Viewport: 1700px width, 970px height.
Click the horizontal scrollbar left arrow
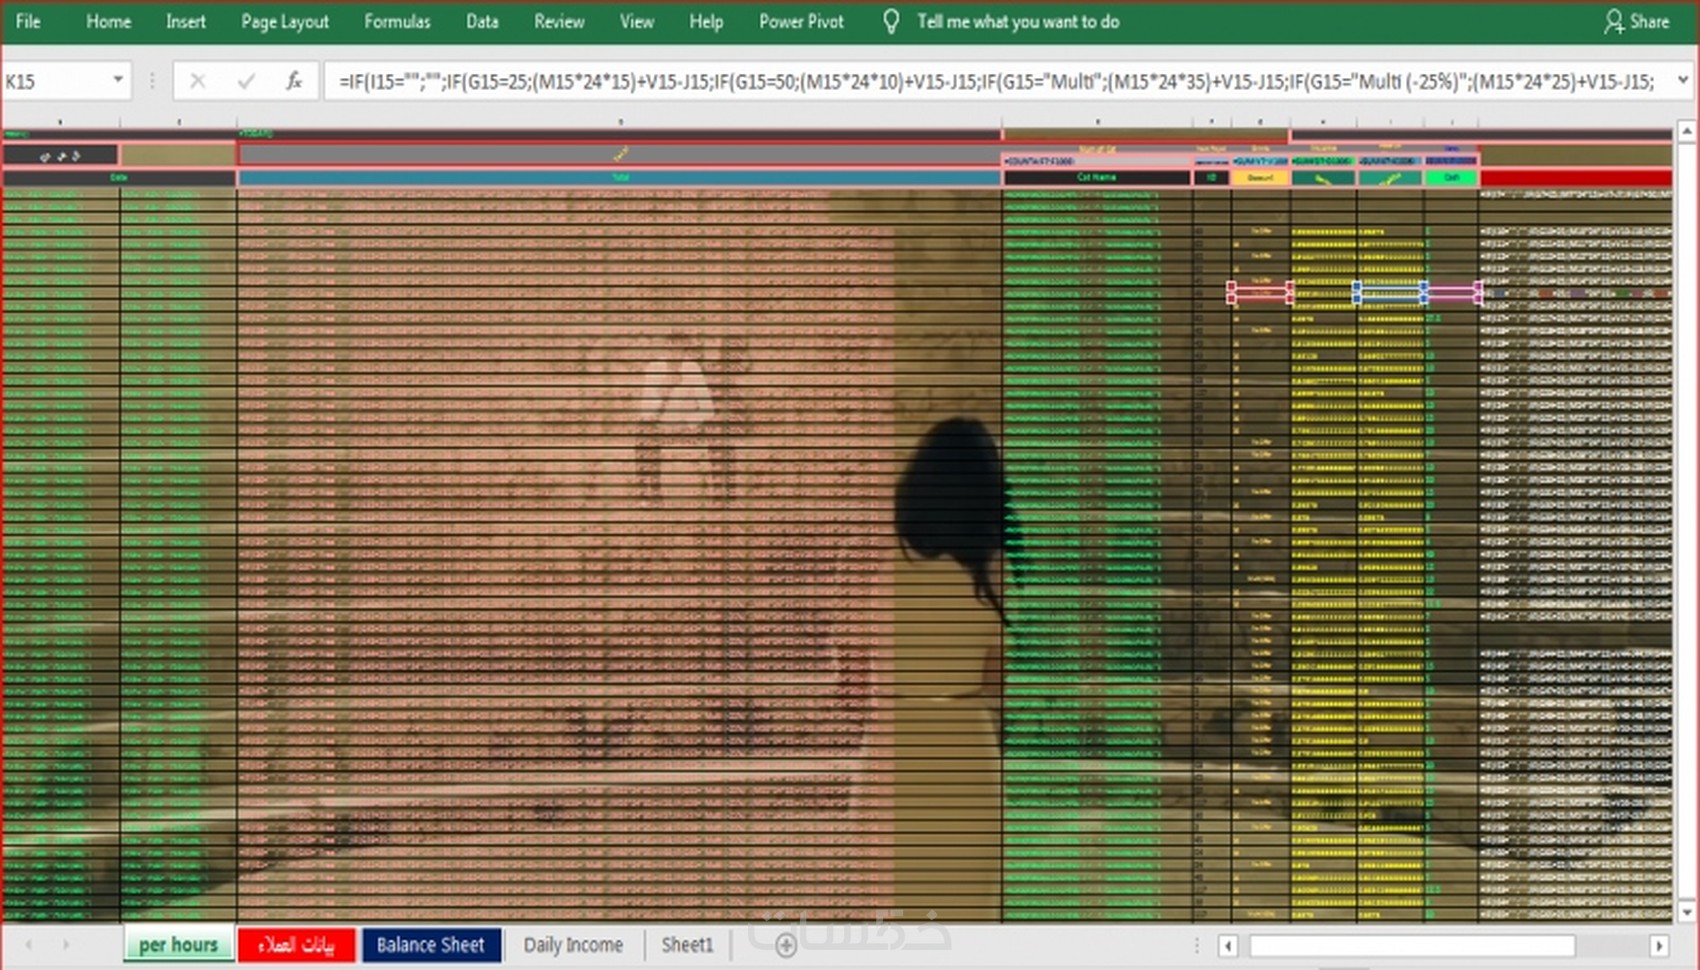click(1228, 945)
